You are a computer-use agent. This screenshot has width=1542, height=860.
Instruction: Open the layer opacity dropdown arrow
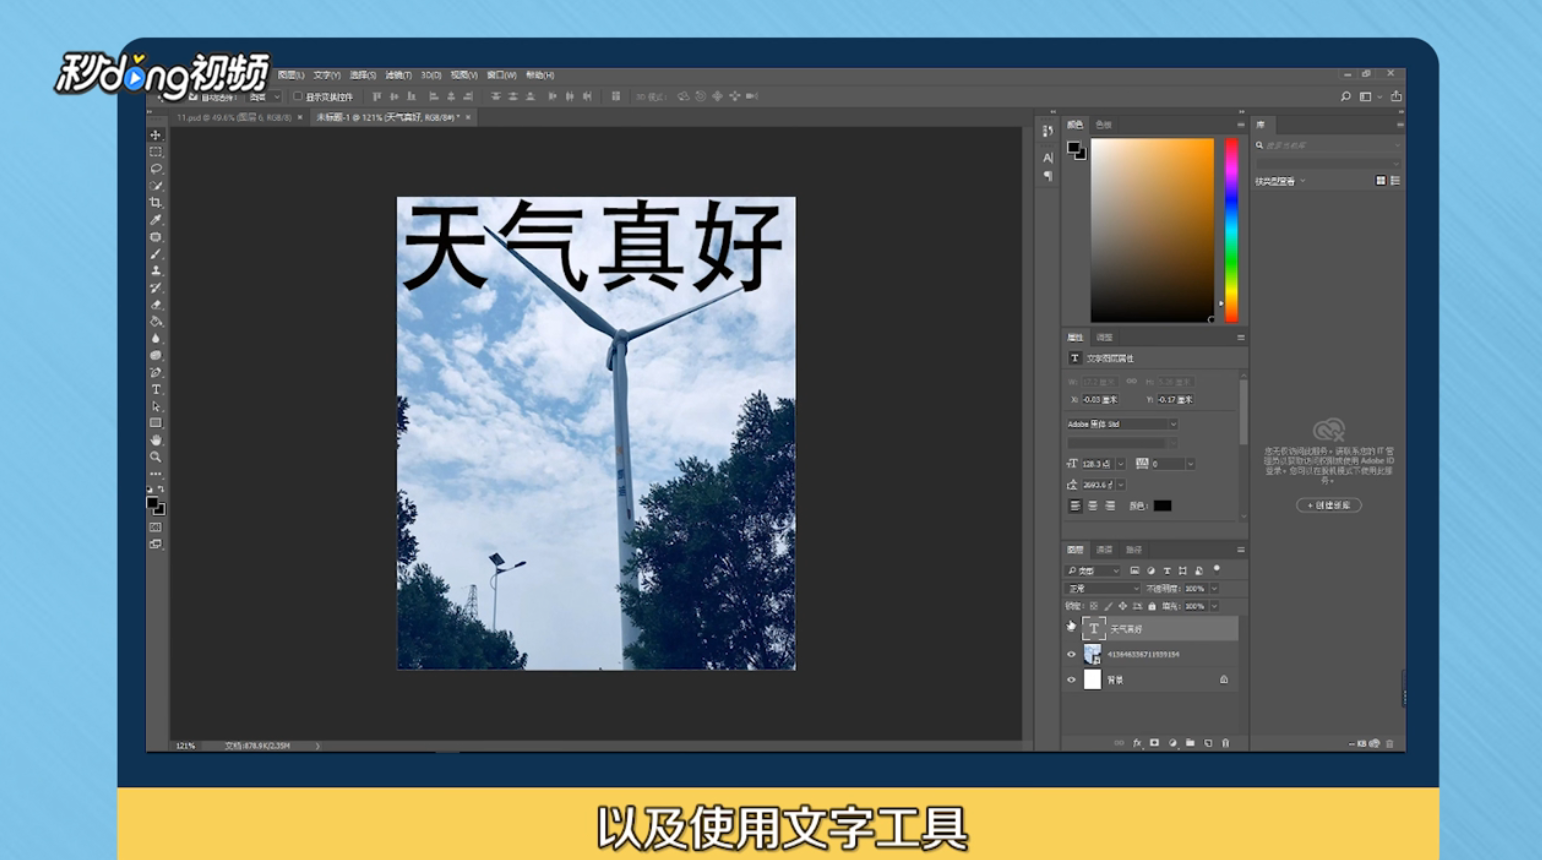[x=1214, y=589]
